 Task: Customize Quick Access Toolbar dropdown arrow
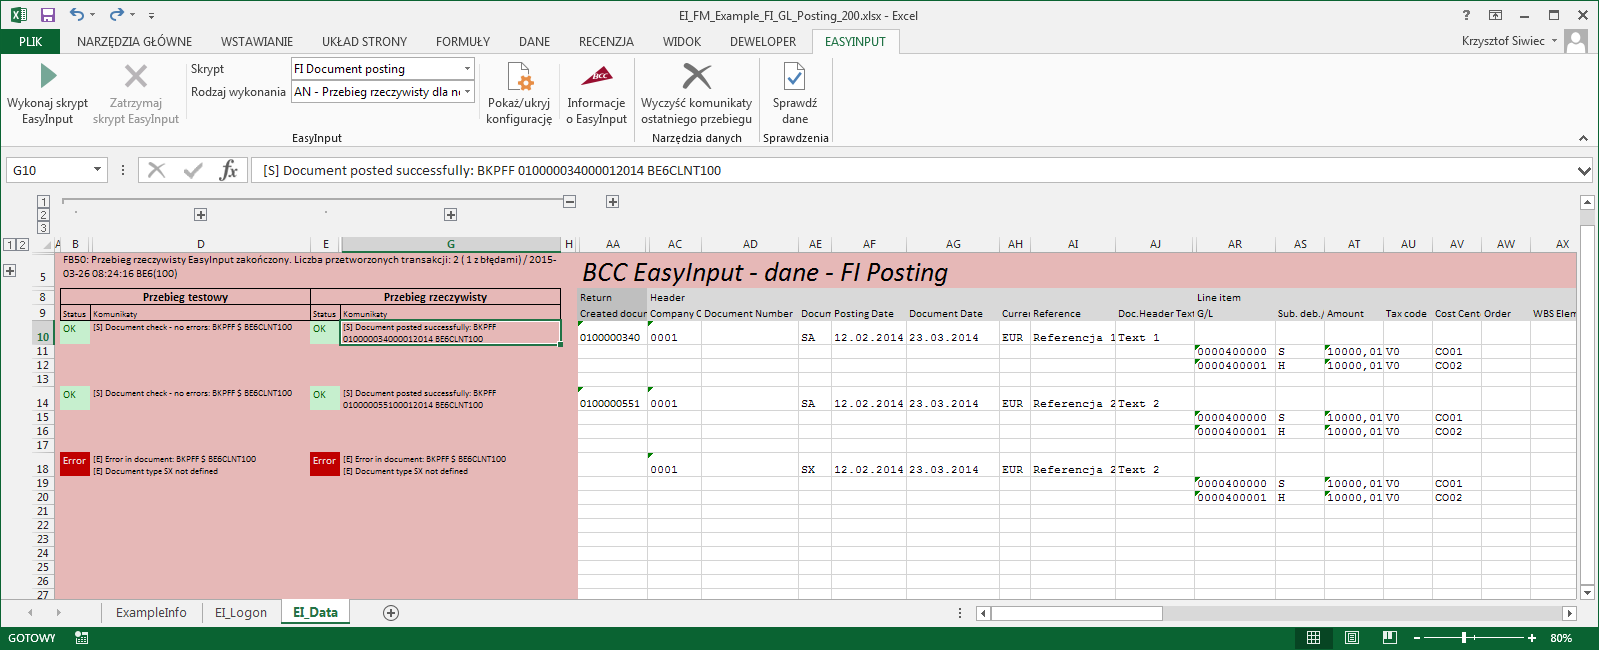151,16
